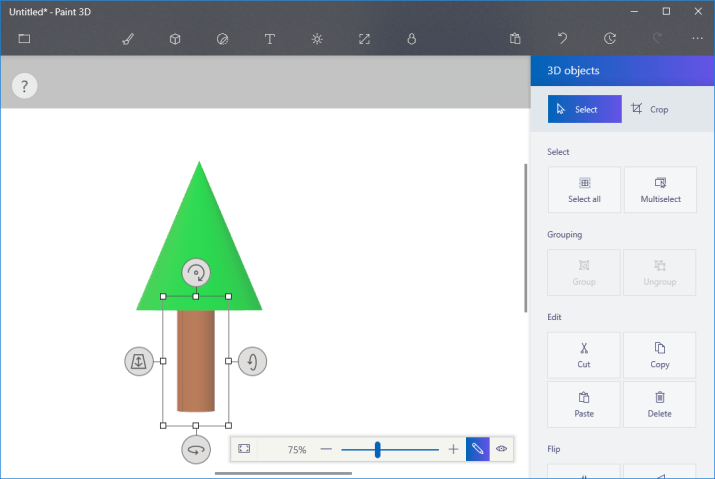This screenshot has width=715, height=479.
Task: Click the bottom-left corner selection handle
Action: 163,426
